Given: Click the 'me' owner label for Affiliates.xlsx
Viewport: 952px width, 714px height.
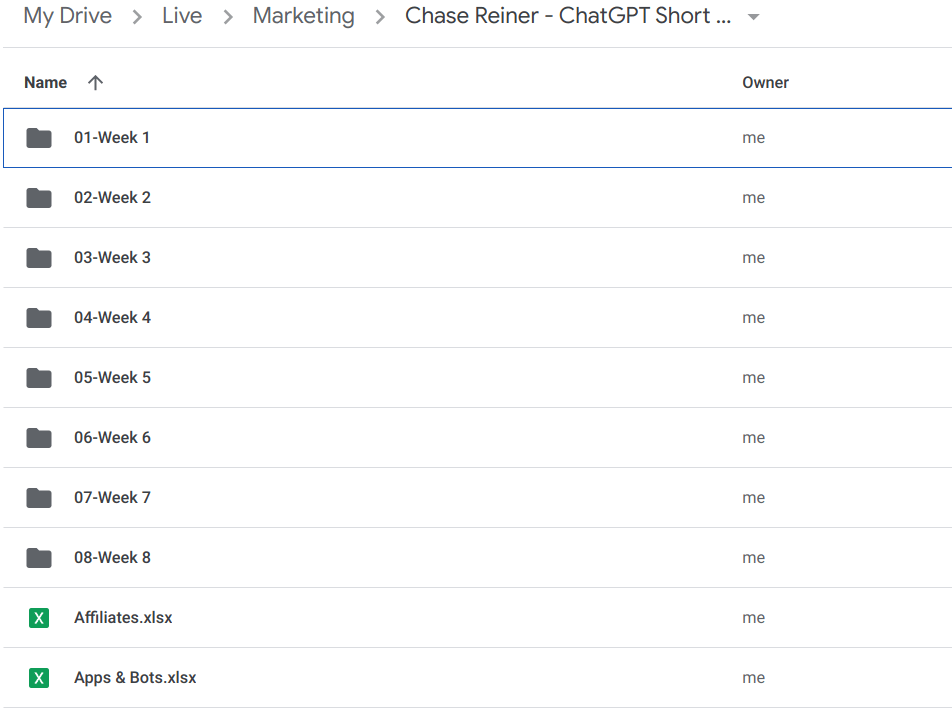Looking at the screenshot, I should [x=753, y=617].
